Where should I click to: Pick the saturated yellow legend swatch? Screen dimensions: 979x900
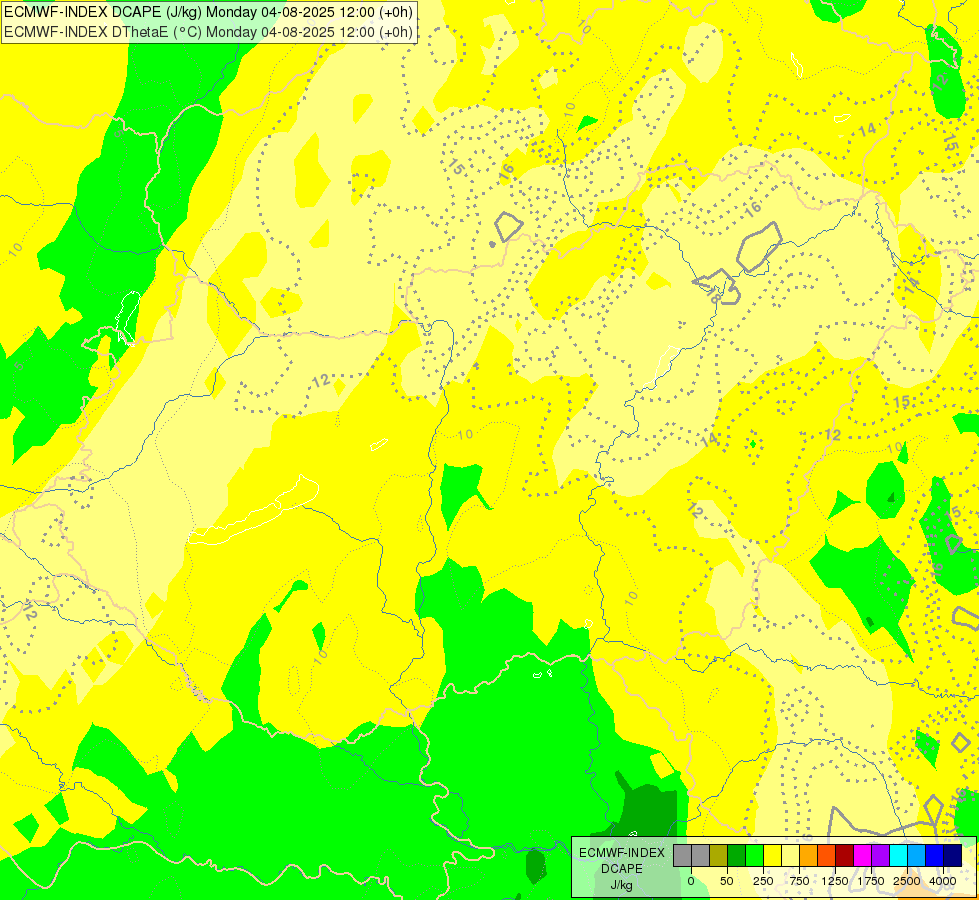point(772,855)
